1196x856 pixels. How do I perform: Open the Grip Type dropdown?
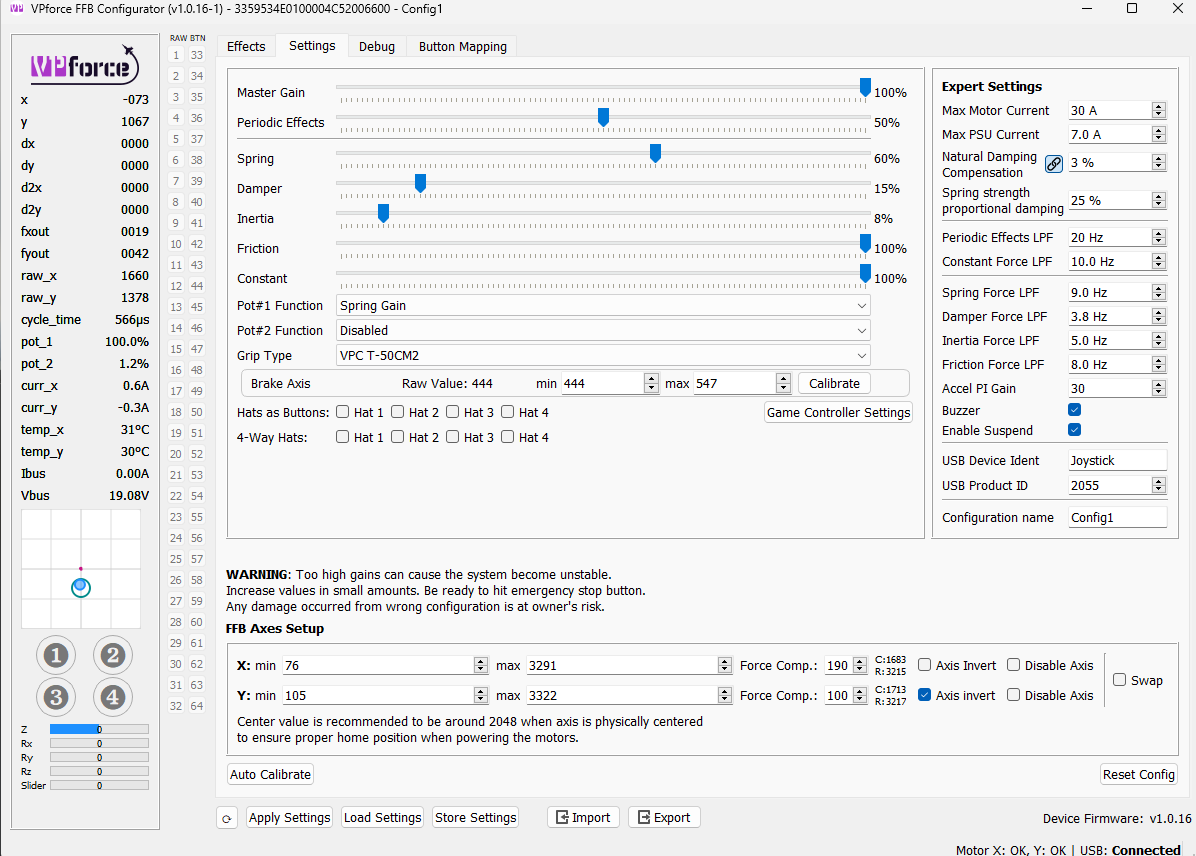(x=603, y=356)
